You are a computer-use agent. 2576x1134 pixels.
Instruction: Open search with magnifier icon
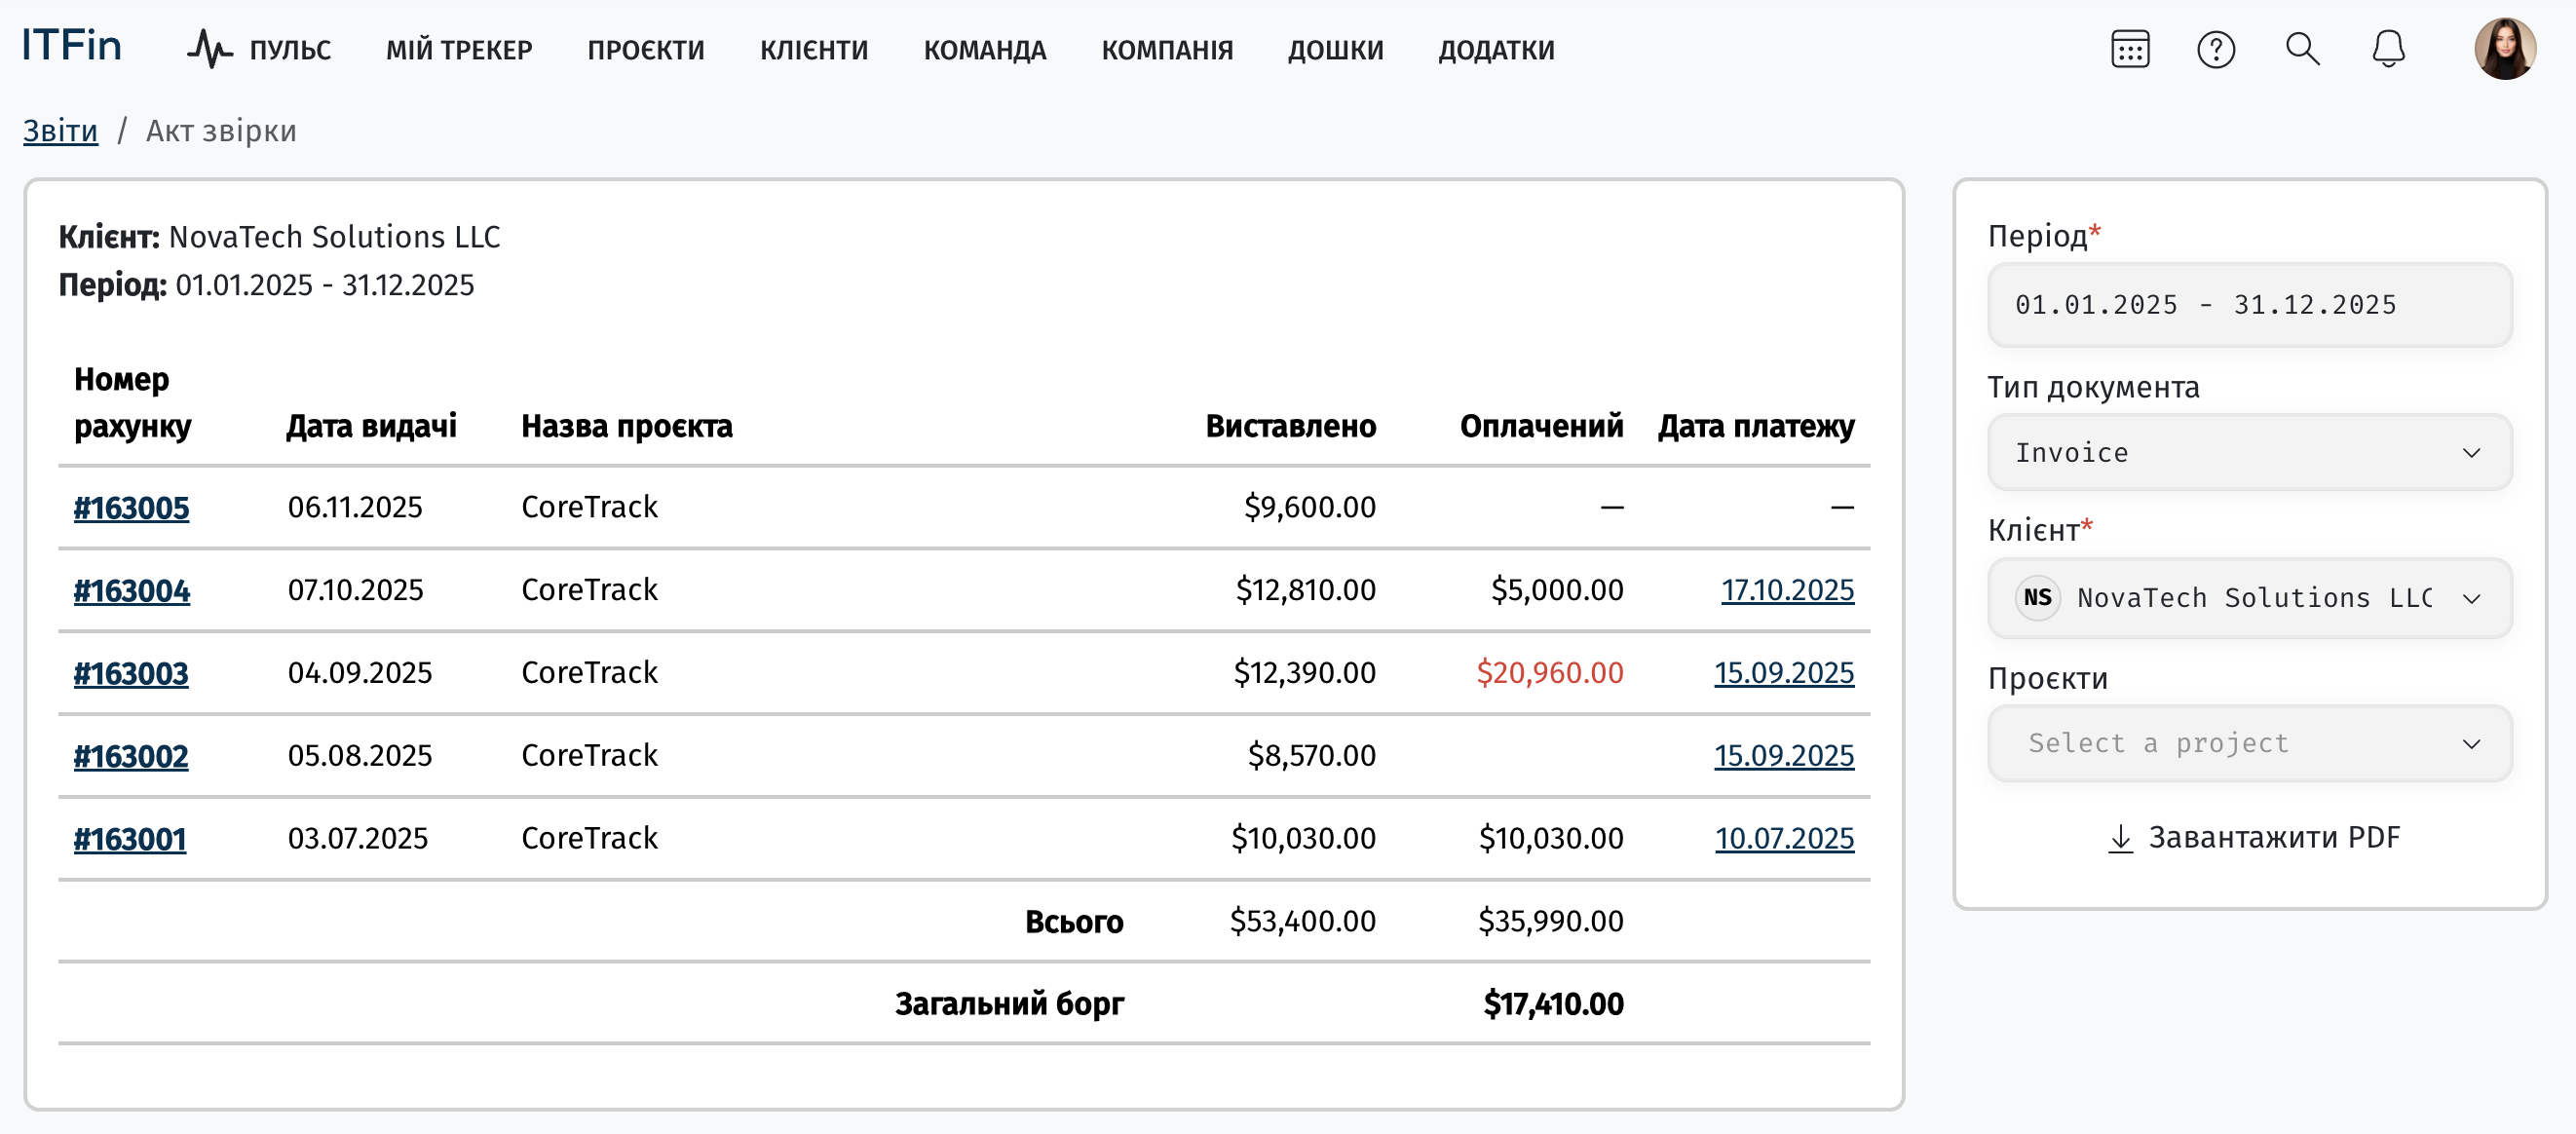2302,49
